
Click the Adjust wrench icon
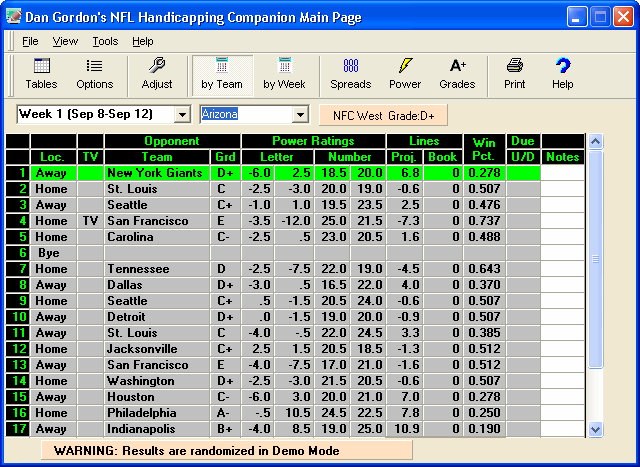[157, 76]
